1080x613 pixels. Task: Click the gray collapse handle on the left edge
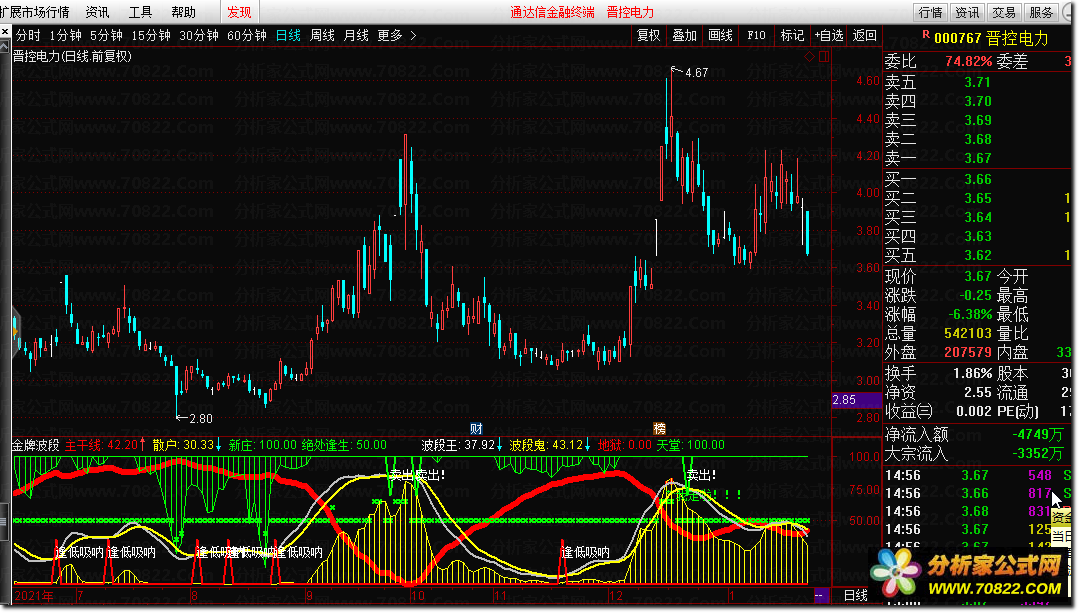click(16, 333)
